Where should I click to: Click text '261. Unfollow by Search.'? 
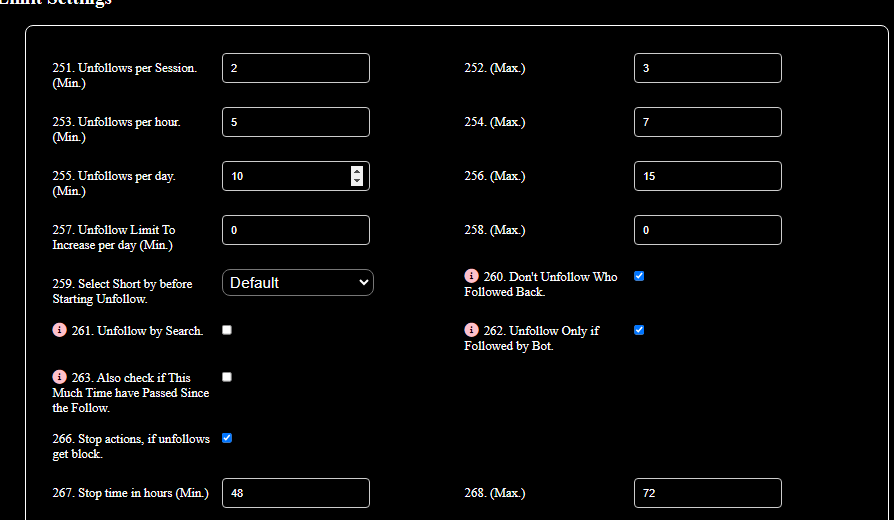click(x=137, y=331)
